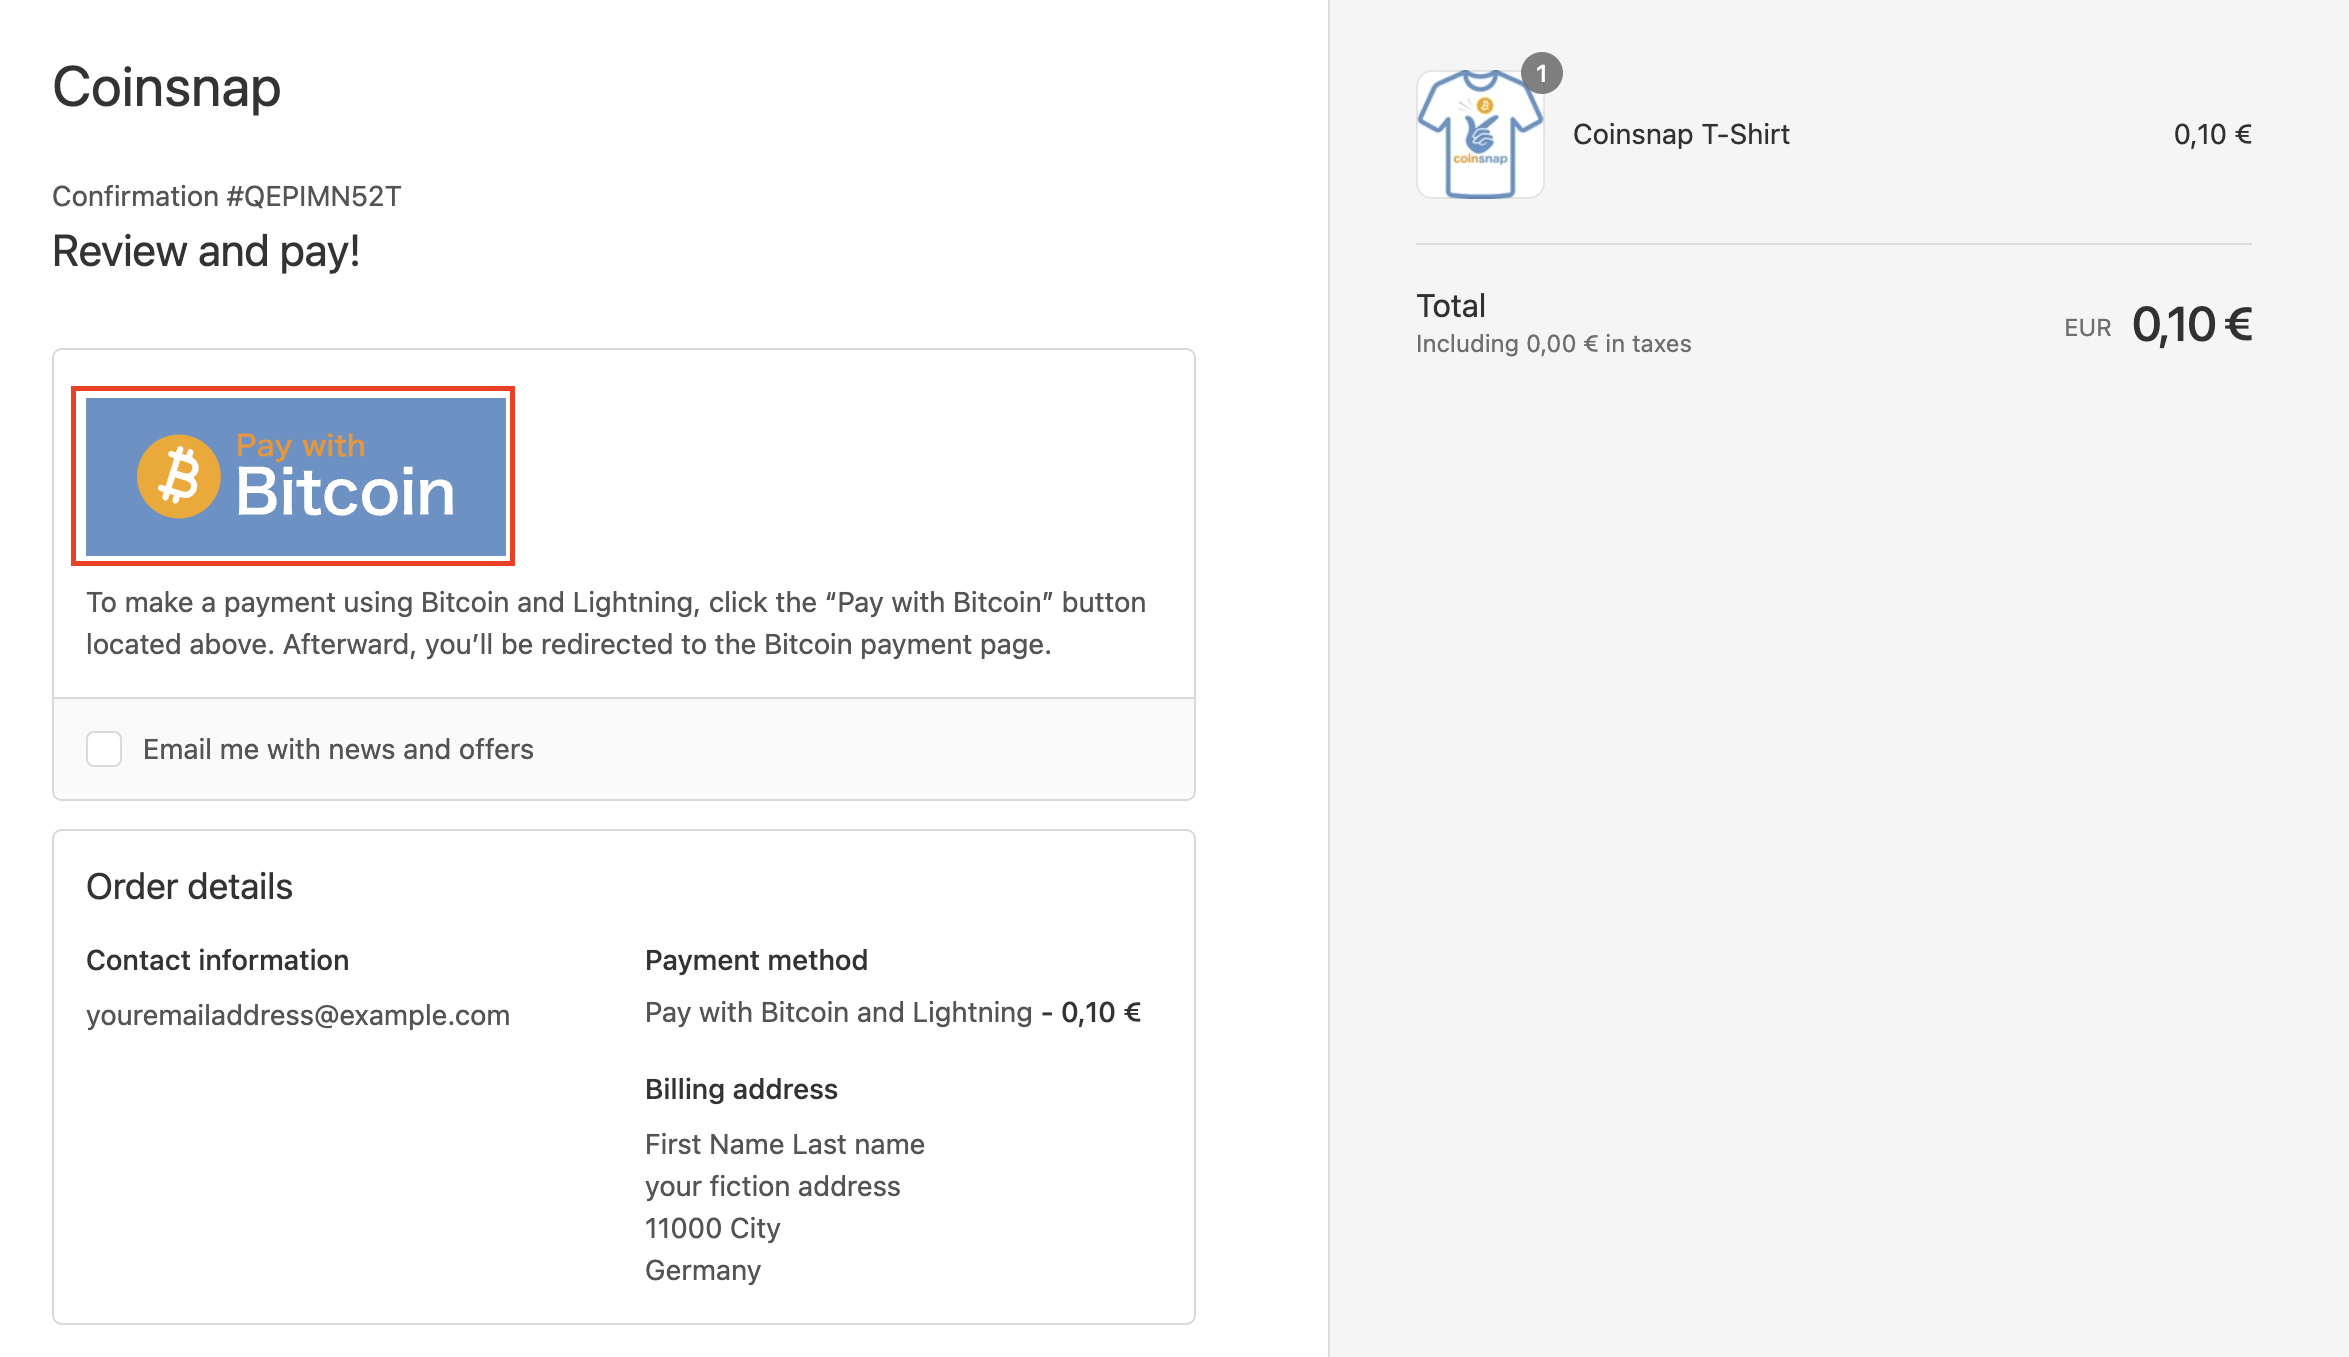Enable Email me with news and offers checkbox
2349x1357 pixels.
pyautogui.click(x=104, y=749)
